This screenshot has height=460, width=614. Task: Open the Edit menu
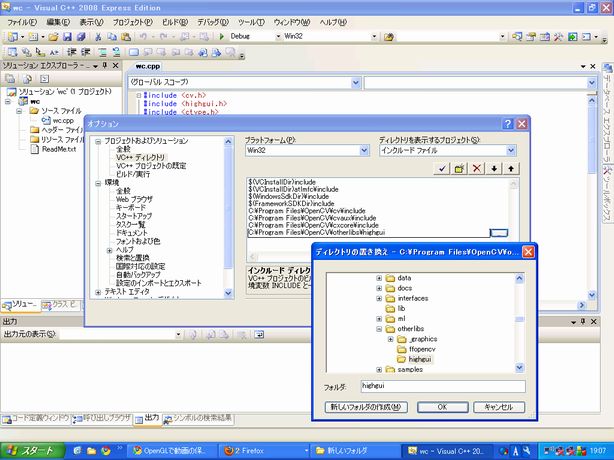click(x=58, y=22)
